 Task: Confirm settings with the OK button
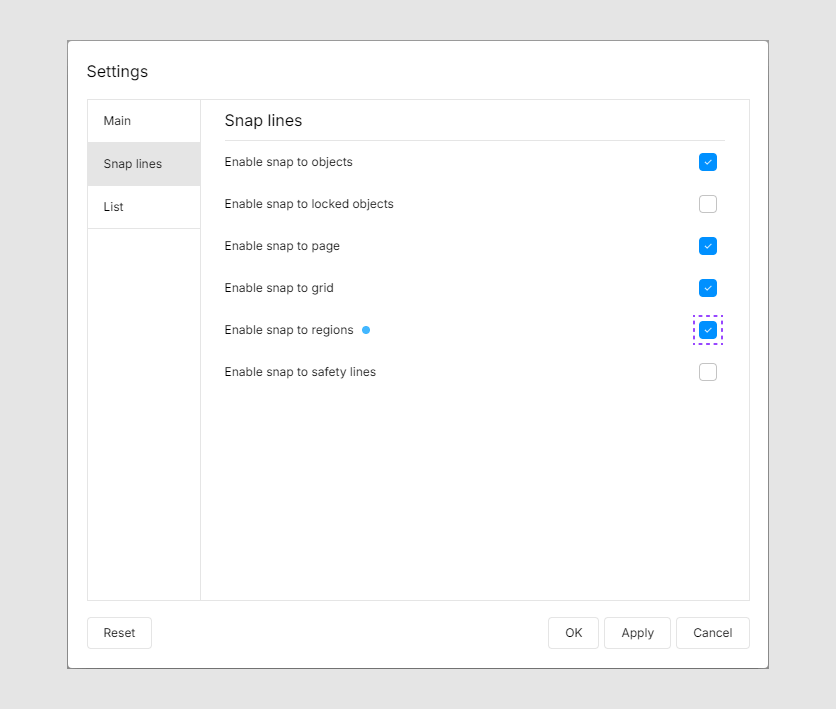pos(573,633)
